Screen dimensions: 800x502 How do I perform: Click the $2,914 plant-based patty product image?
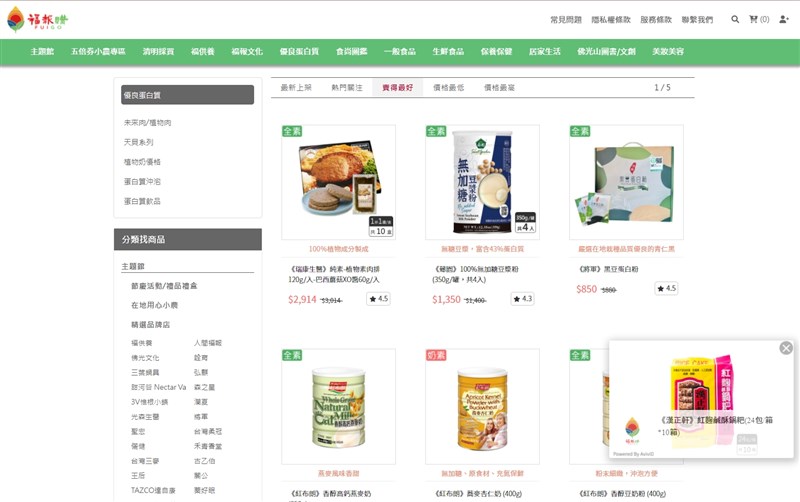point(338,182)
